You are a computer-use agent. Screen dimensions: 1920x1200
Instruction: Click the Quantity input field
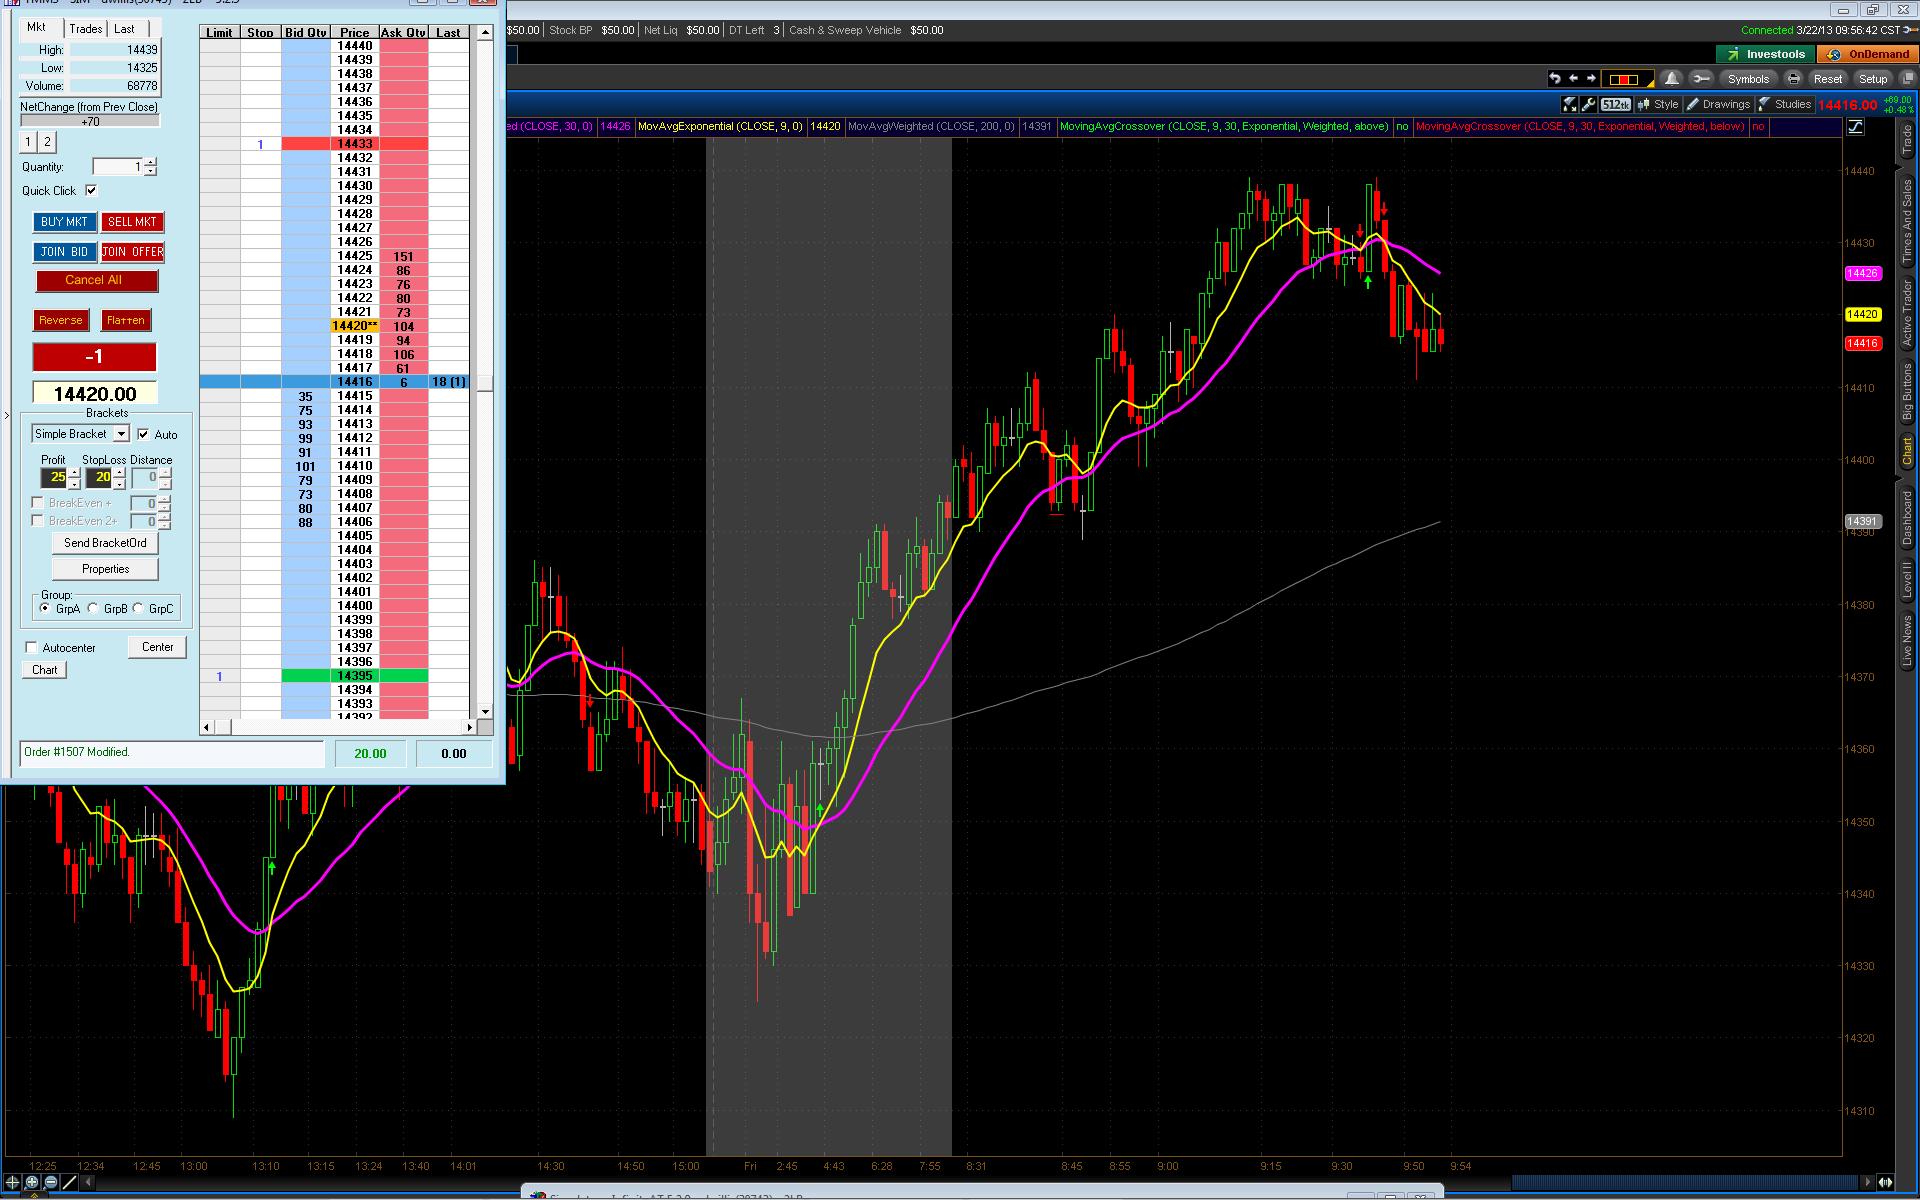[118, 167]
